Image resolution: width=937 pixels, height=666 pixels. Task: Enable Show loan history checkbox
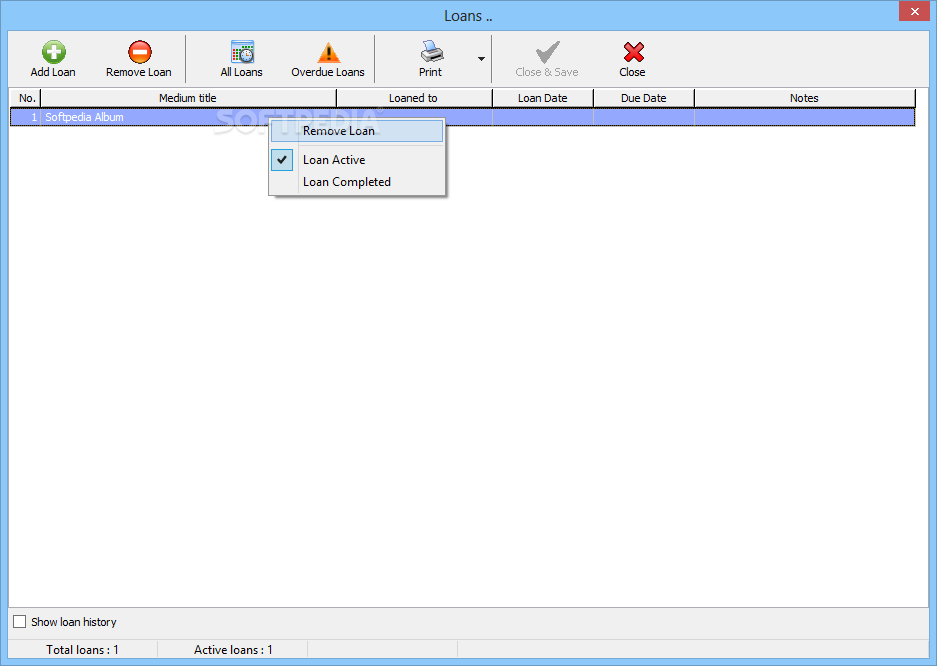point(20,622)
